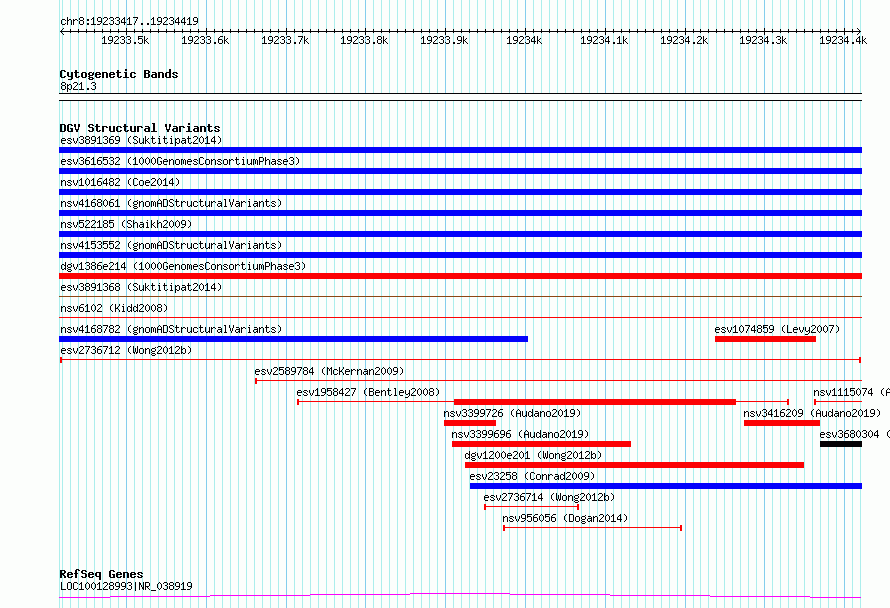Select nsv4153552 gnomAD variant label
Screen dimensions: 890x608
click(x=171, y=245)
